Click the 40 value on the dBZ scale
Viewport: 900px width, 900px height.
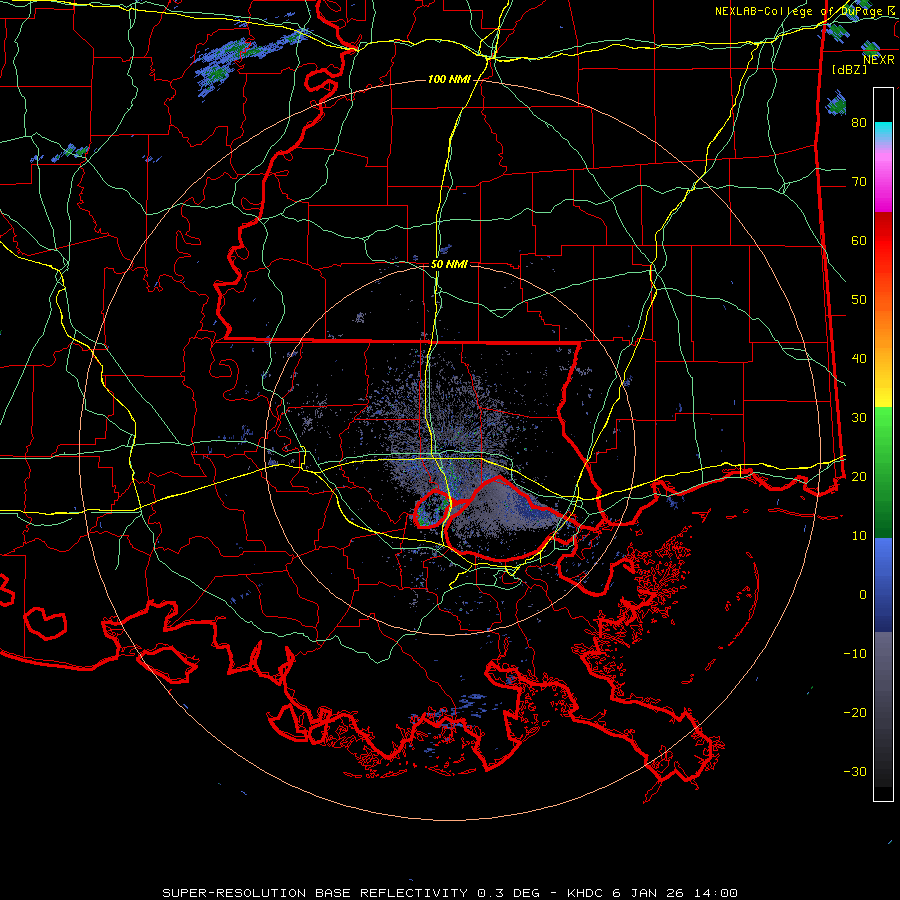pyautogui.click(x=859, y=359)
